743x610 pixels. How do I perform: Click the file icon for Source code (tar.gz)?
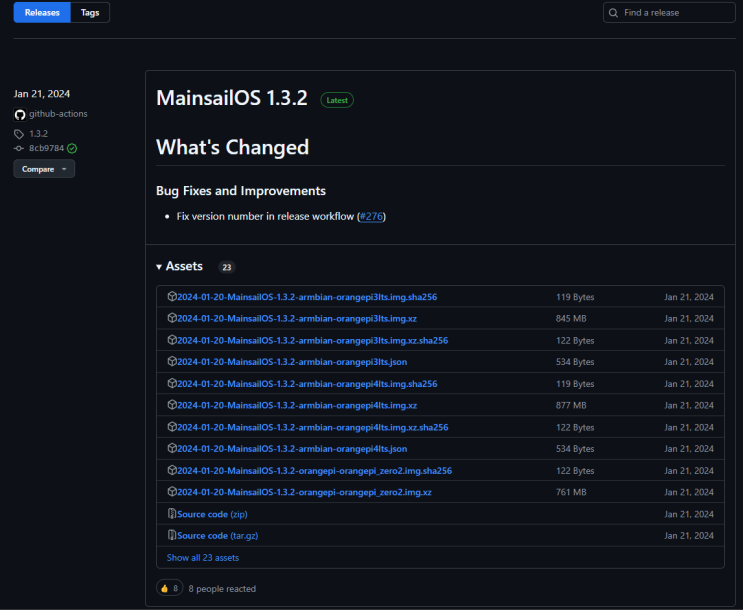click(172, 535)
